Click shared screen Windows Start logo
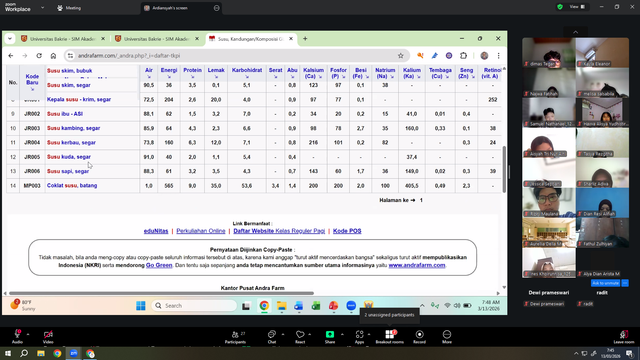Viewport: 640px width, 360px height. [141, 306]
